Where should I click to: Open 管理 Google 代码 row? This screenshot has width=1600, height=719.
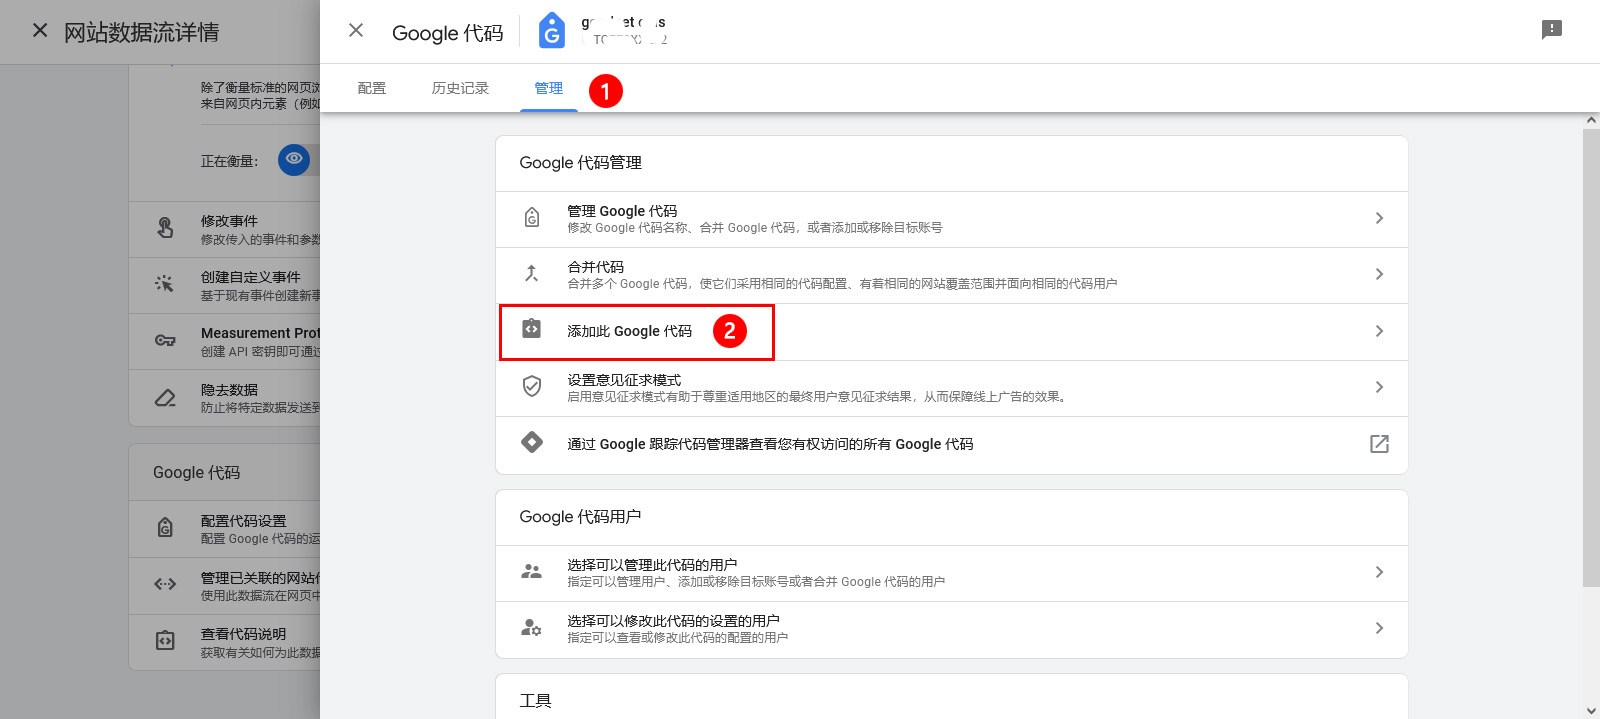tap(952, 219)
